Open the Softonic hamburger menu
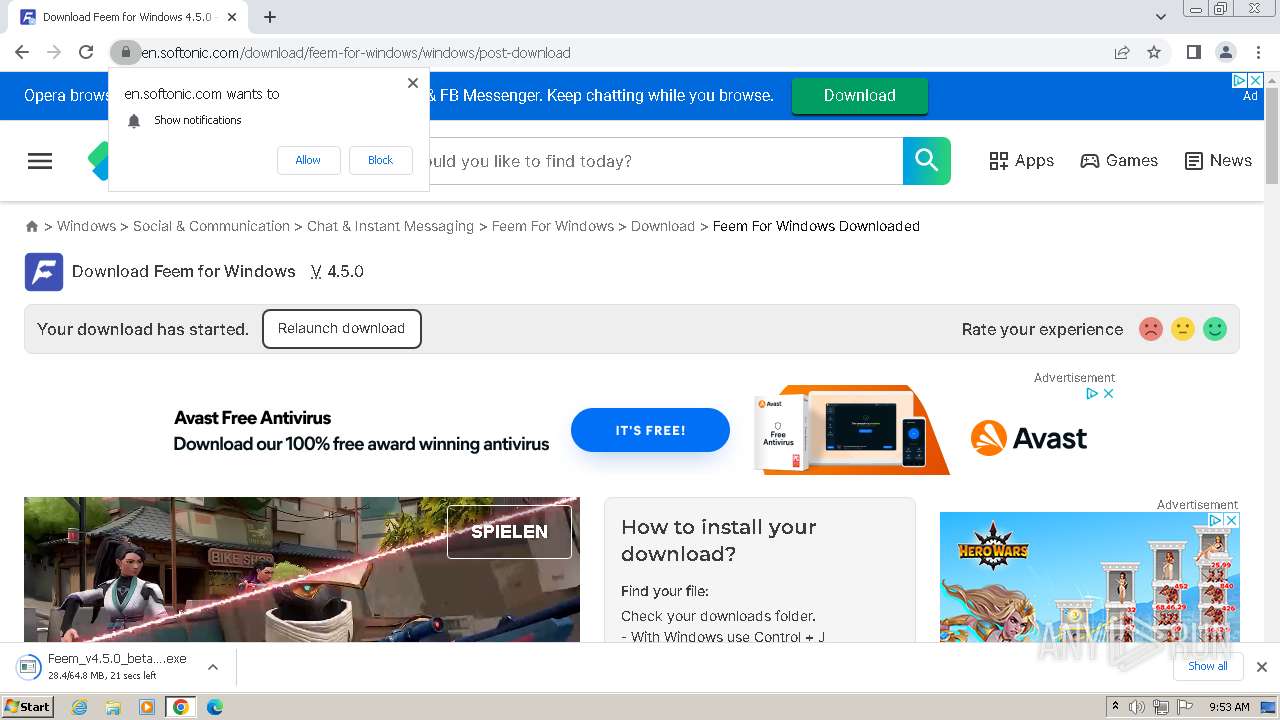Image resolution: width=1280 pixels, height=720 pixels. [40, 161]
